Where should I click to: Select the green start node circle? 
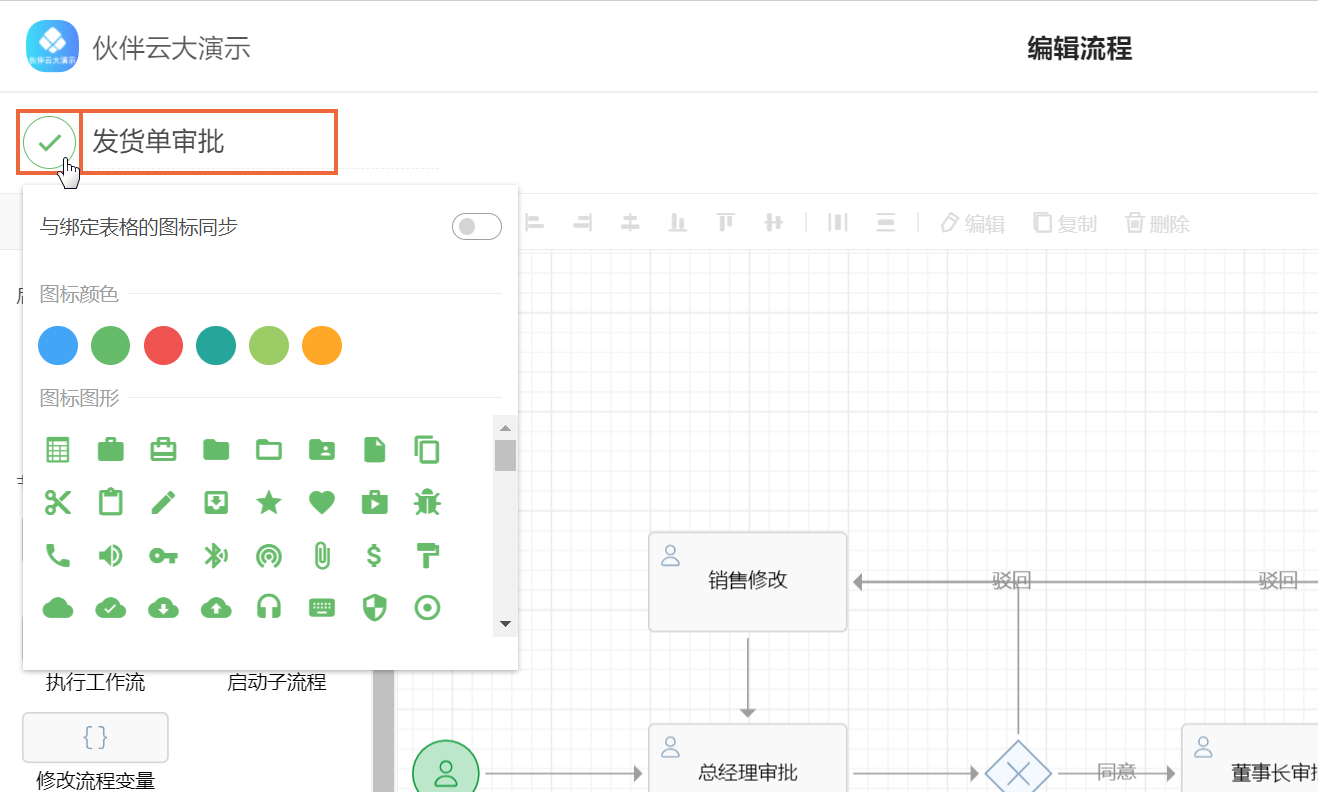[446, 767]
